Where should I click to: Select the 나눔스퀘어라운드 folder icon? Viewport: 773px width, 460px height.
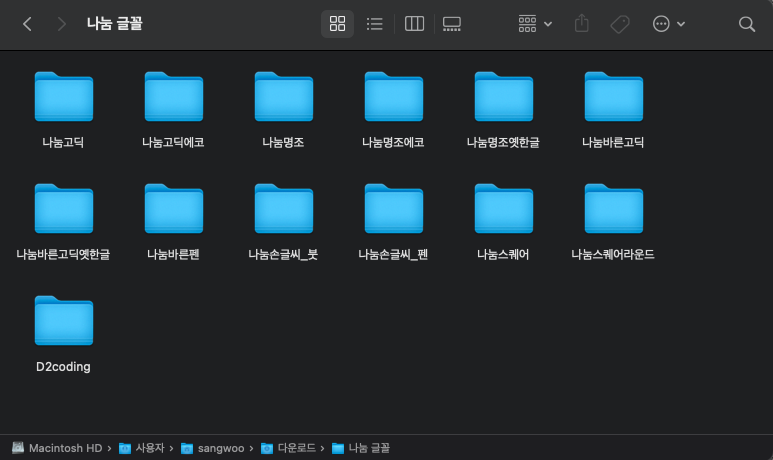(613, 208)
